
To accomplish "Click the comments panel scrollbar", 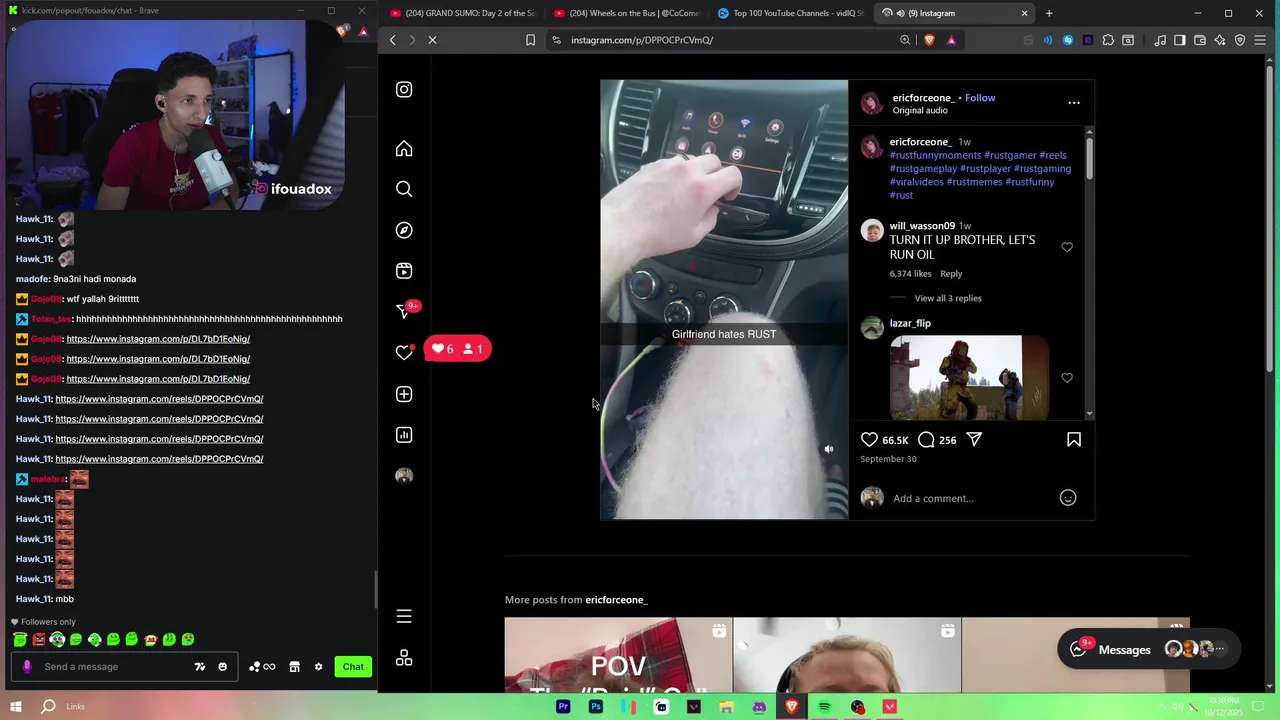I will tap(1089, 157).
